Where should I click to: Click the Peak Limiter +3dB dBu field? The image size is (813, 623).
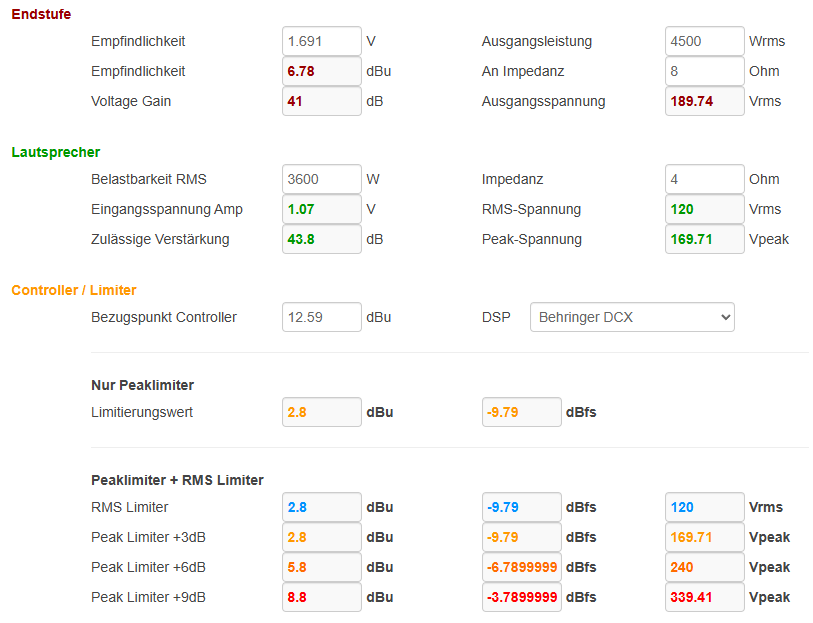pos(321,537)
